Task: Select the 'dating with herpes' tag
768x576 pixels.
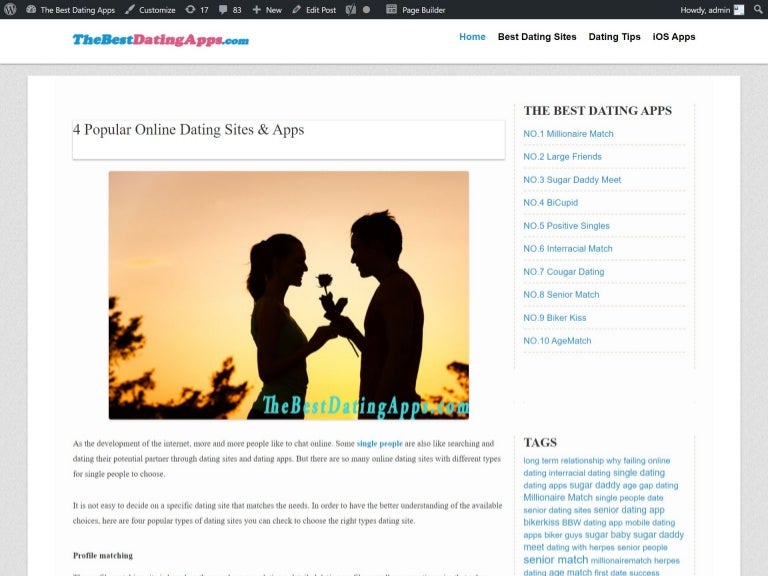Action: pos(580,548)
